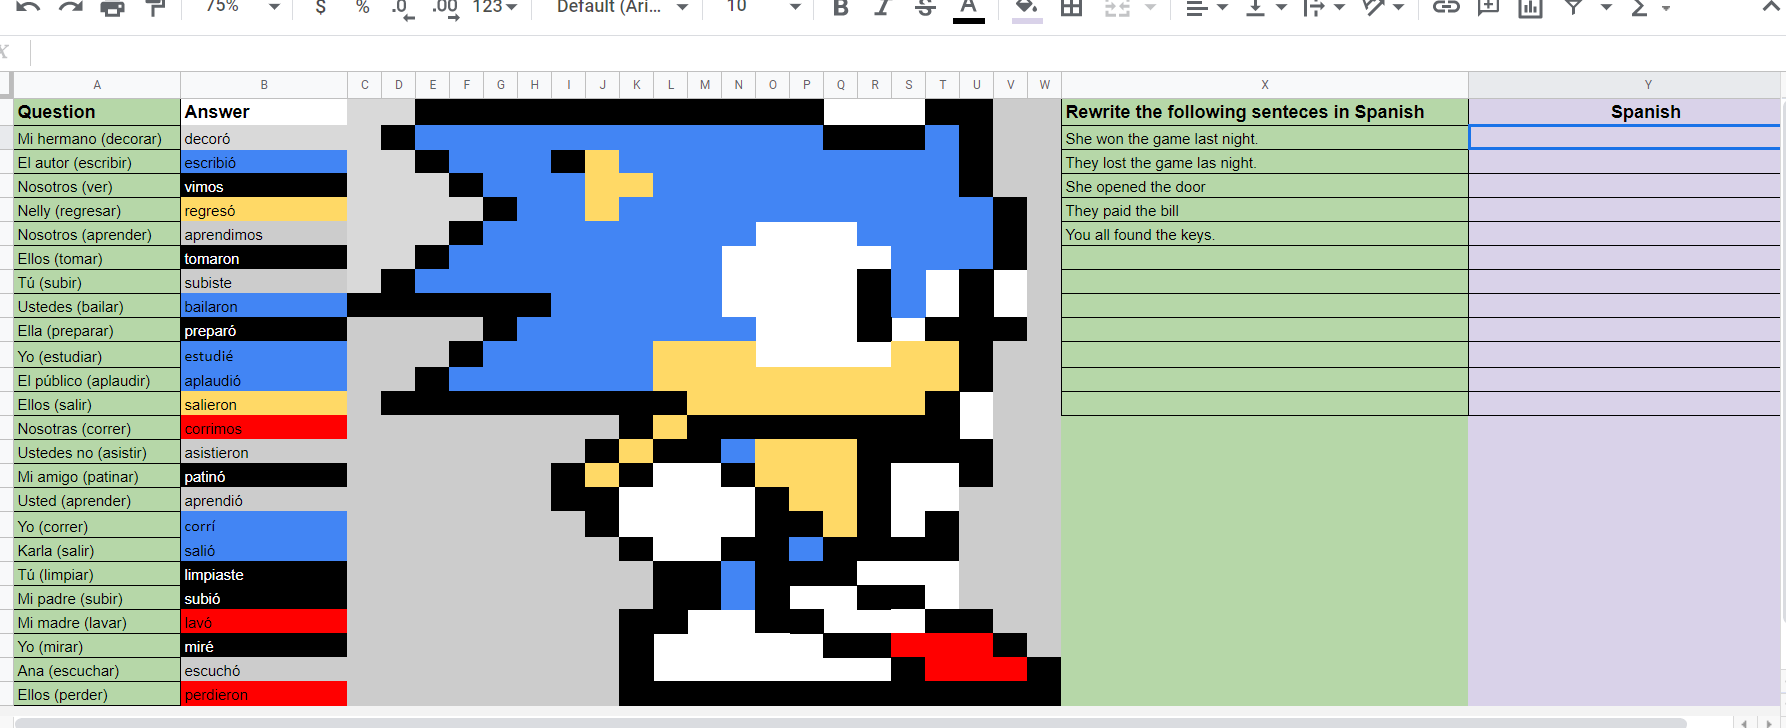Select the 'They lost the game las night.' cell
The height and width of the screenshot is (728, 1786).
click(1265, 162)
